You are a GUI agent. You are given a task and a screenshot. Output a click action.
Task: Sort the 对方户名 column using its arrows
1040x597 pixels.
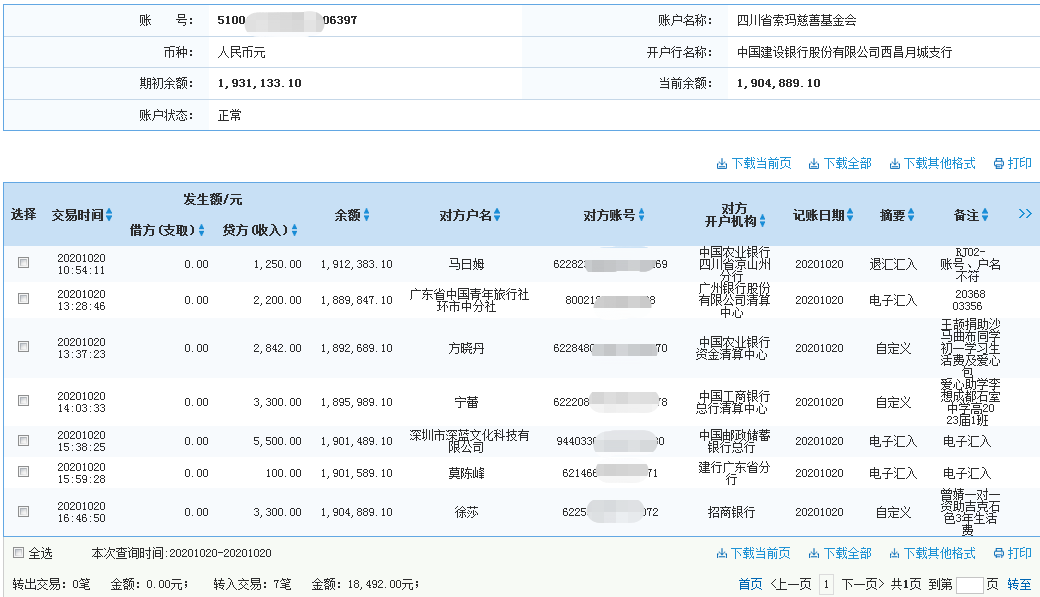[496, 214]
